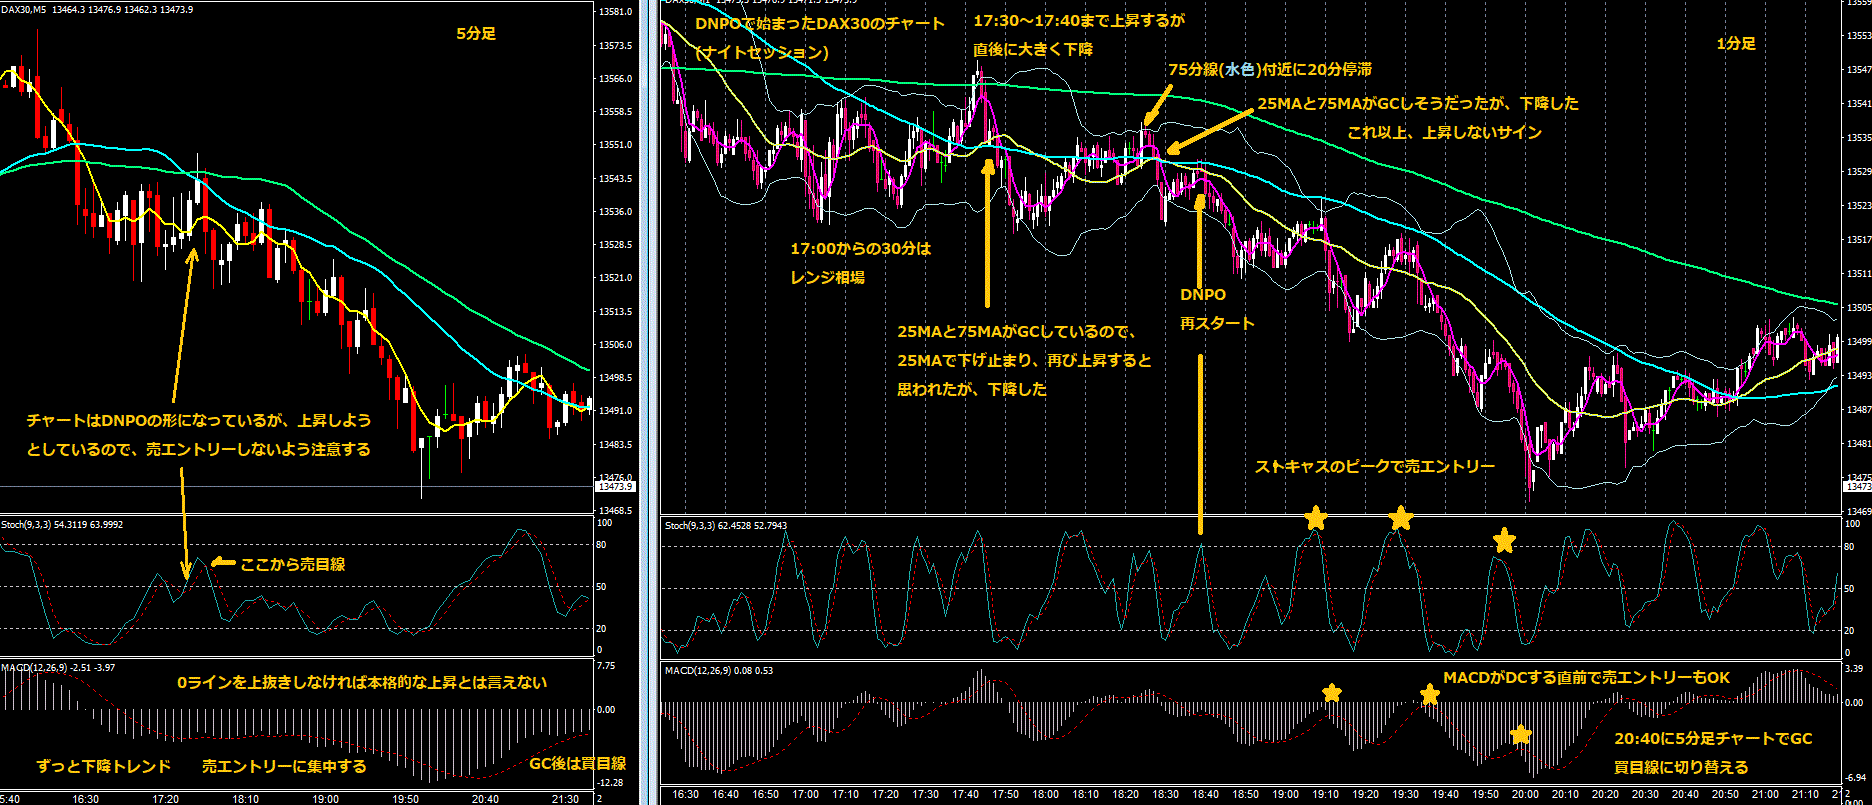Select the 5分足 timeframe label
This screenshot has width=1872, height=805.
476,33
